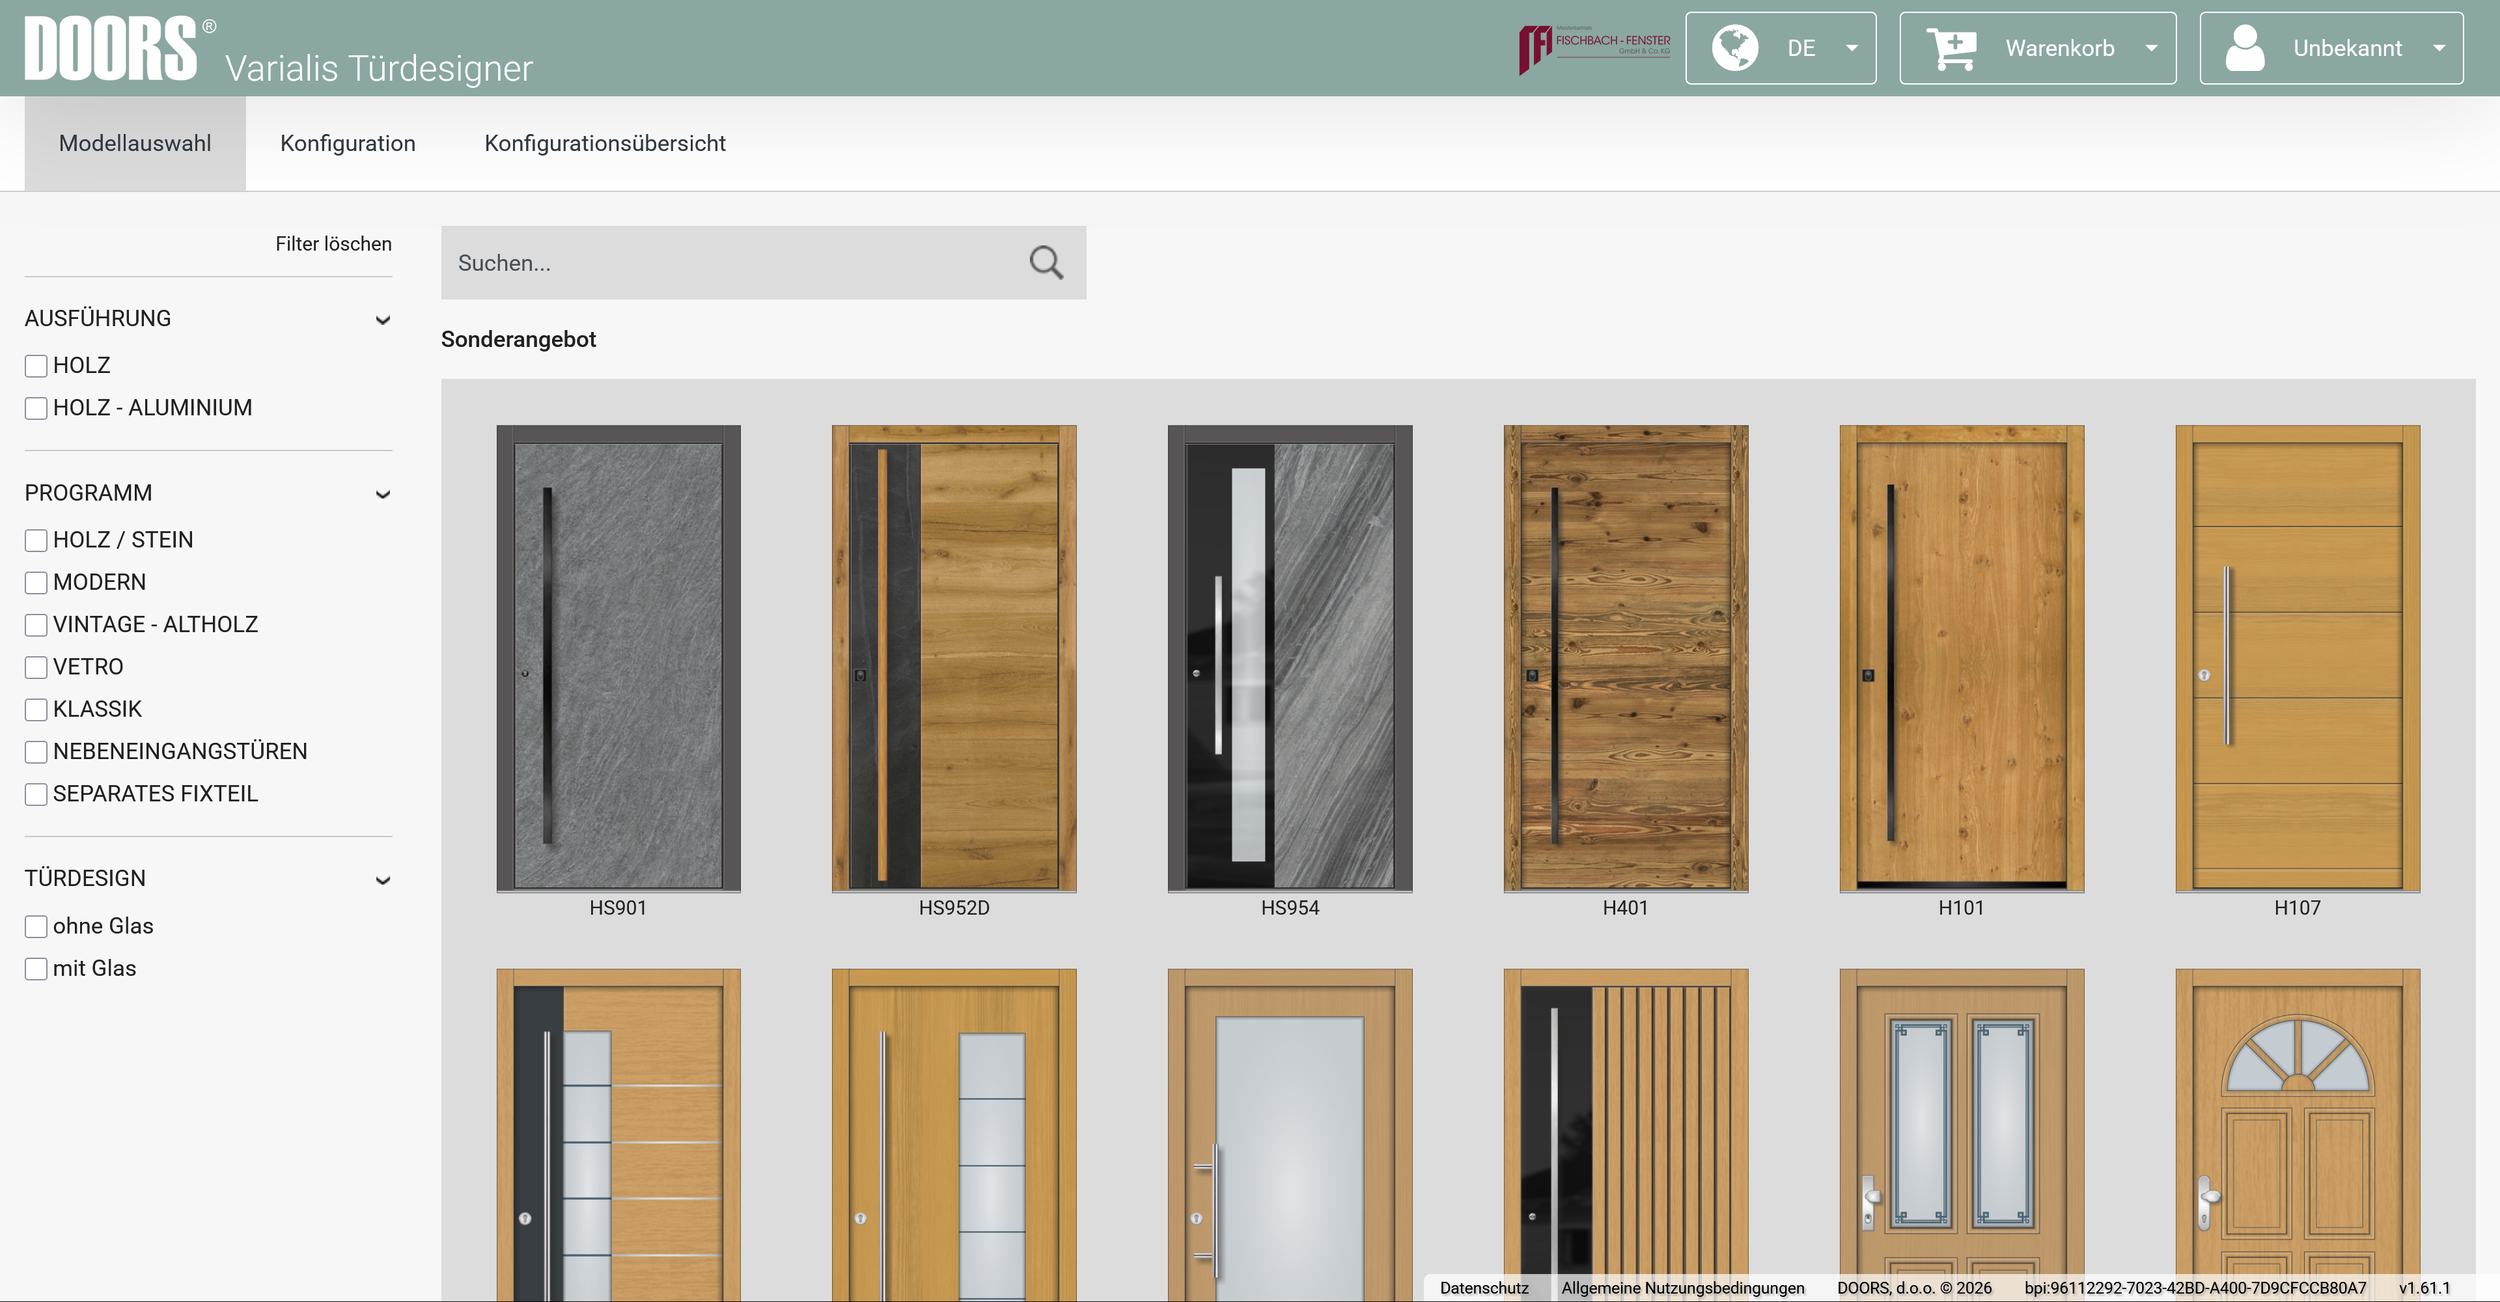Click the Warenkorb button label
The height and width of the screenshot is (1302, 2500).
click(2060, 48)
